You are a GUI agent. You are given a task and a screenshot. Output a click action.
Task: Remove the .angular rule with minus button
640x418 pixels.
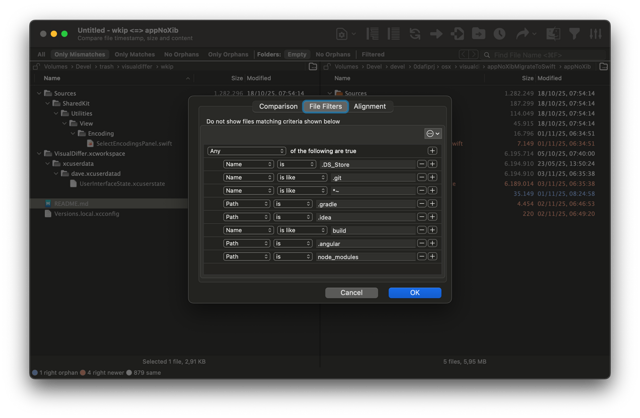(x=422, y=243)
